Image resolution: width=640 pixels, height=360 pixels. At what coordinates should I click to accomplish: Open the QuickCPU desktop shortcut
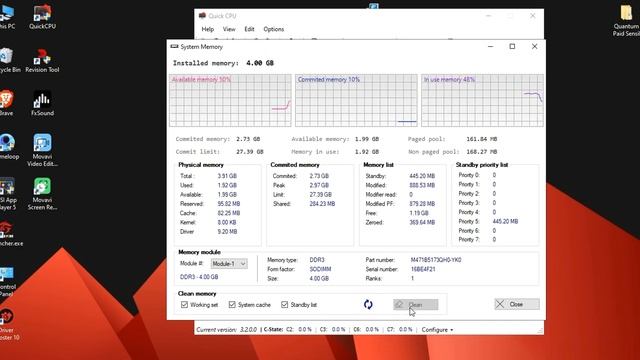point(42,17)
